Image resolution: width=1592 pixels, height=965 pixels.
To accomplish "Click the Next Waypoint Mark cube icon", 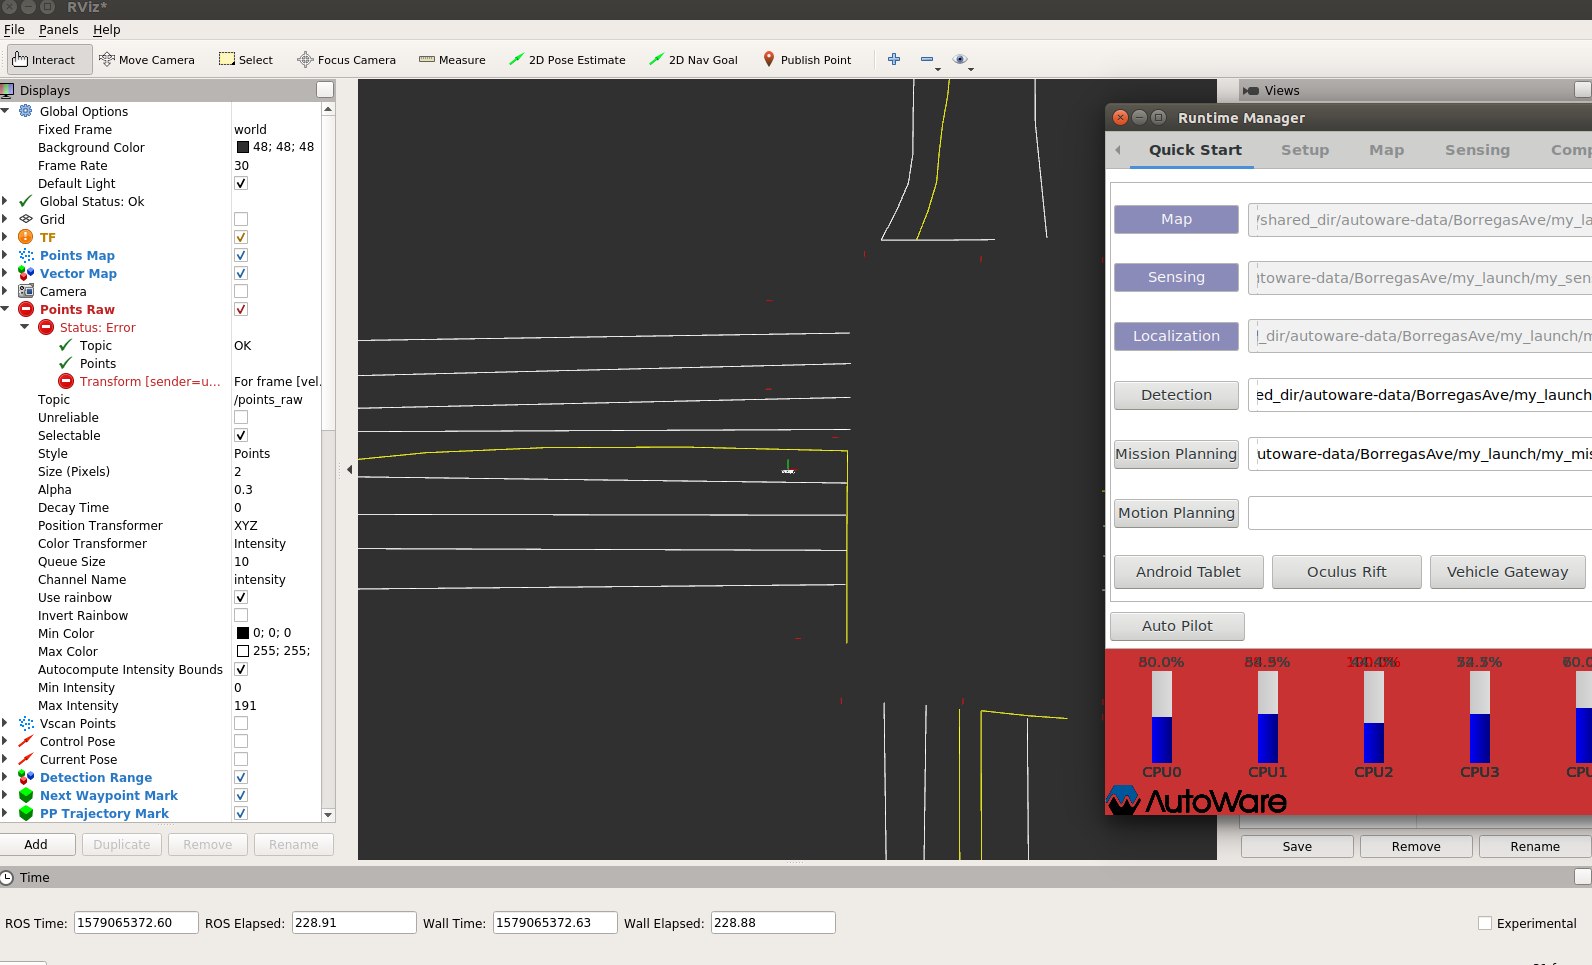I will [26, 795].
